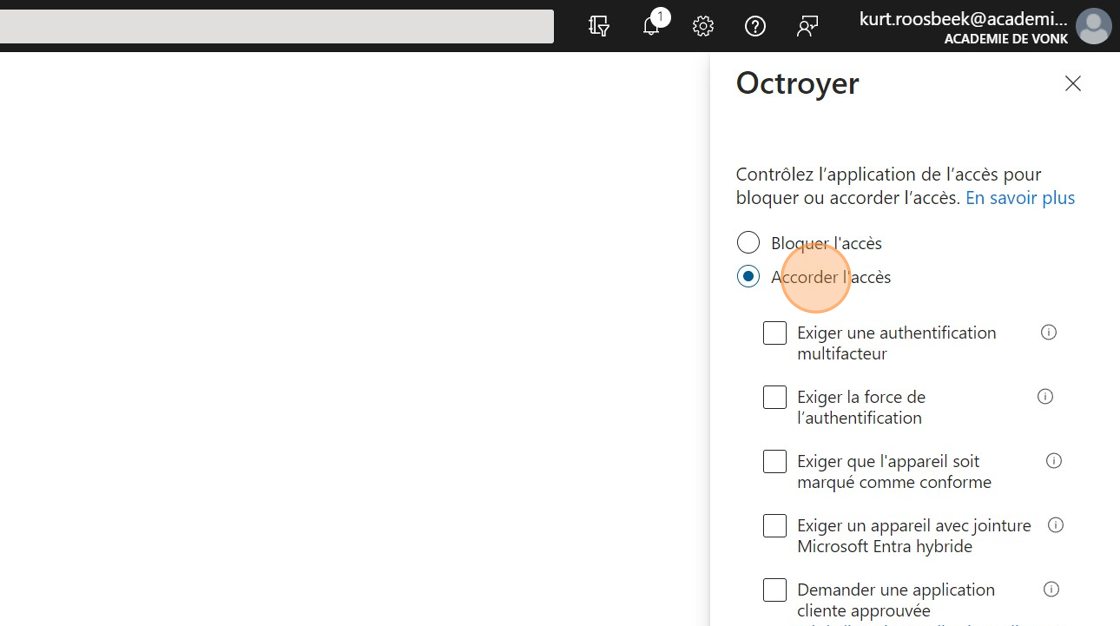The width and height of the screenshot is (1120, 626).
Task: Enable "Exiger que l'appareil soit marqué comme conforme"
Action: [x=775, y=461]
